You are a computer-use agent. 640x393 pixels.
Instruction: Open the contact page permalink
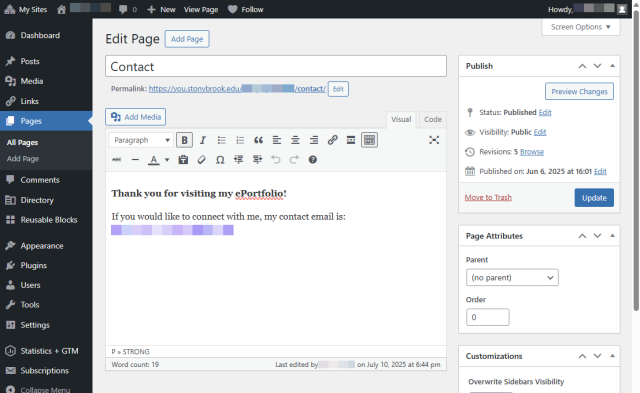237,89
